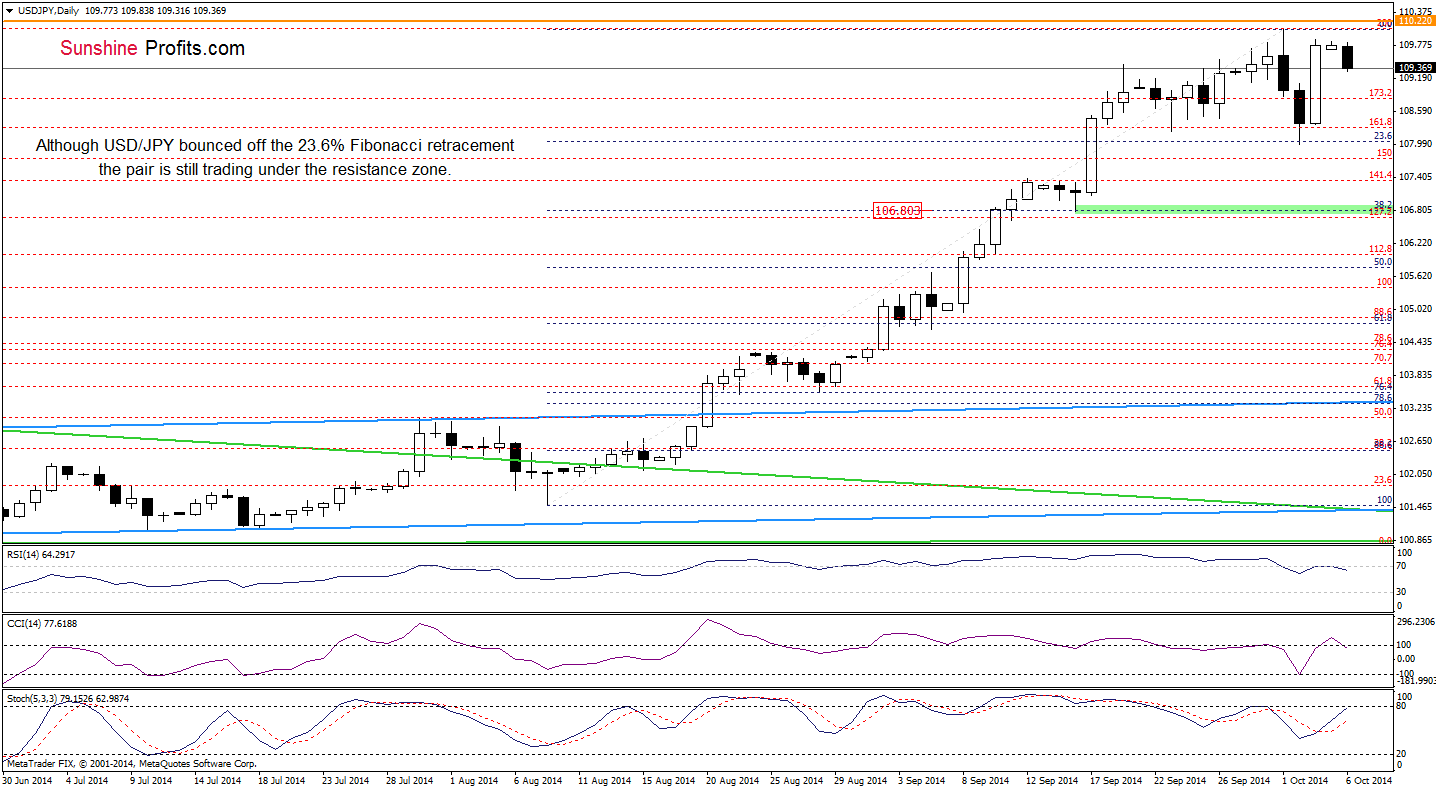Click the last black candle near 109.369

click(1347, 57)
